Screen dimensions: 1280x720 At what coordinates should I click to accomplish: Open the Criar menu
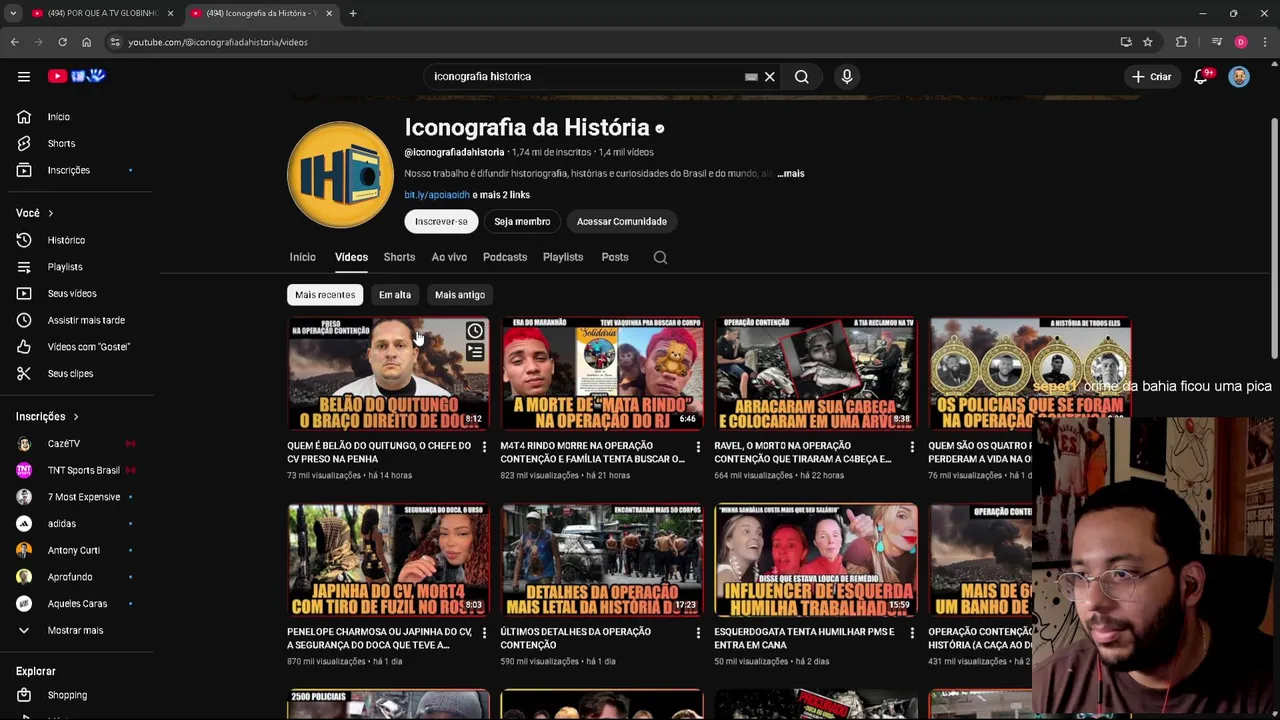1152,76
